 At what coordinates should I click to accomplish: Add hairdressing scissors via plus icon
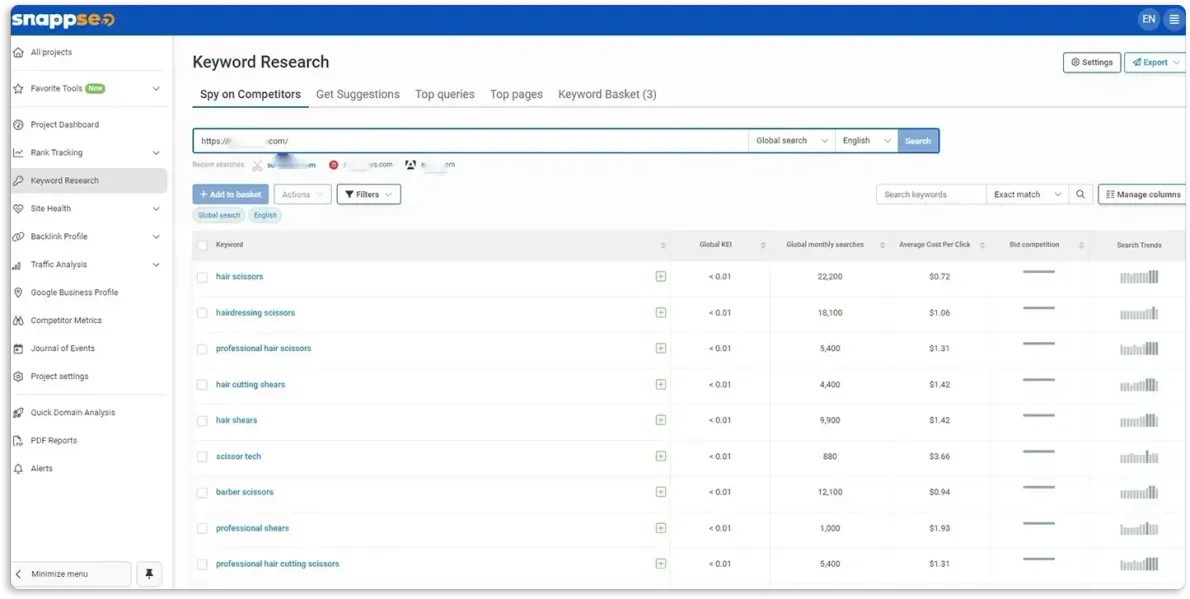(x=660, y=312)
